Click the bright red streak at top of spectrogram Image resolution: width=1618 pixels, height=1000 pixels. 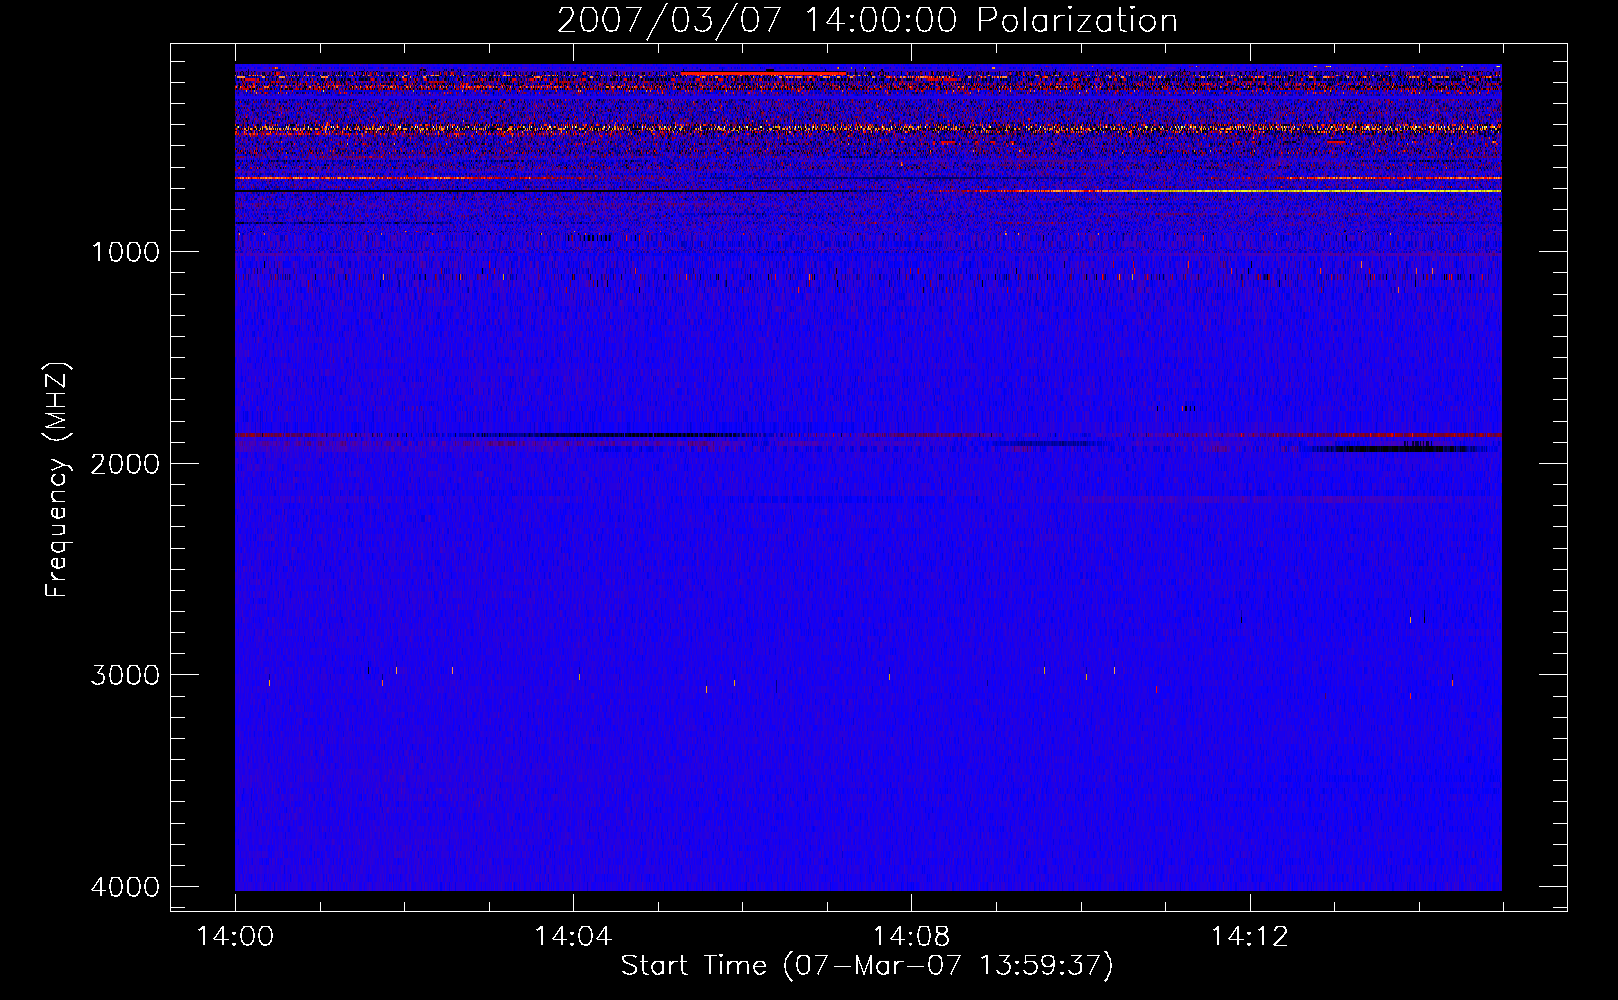765,73
